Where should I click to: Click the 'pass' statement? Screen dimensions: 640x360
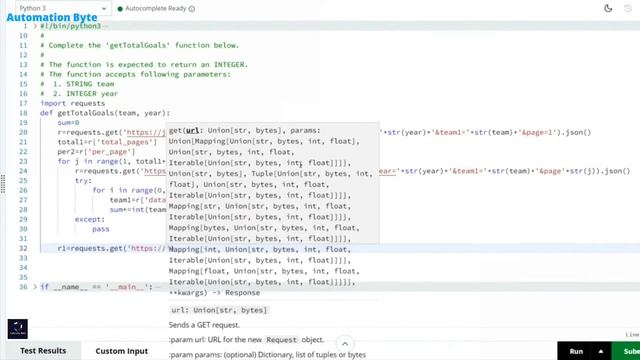coord(100,229)
